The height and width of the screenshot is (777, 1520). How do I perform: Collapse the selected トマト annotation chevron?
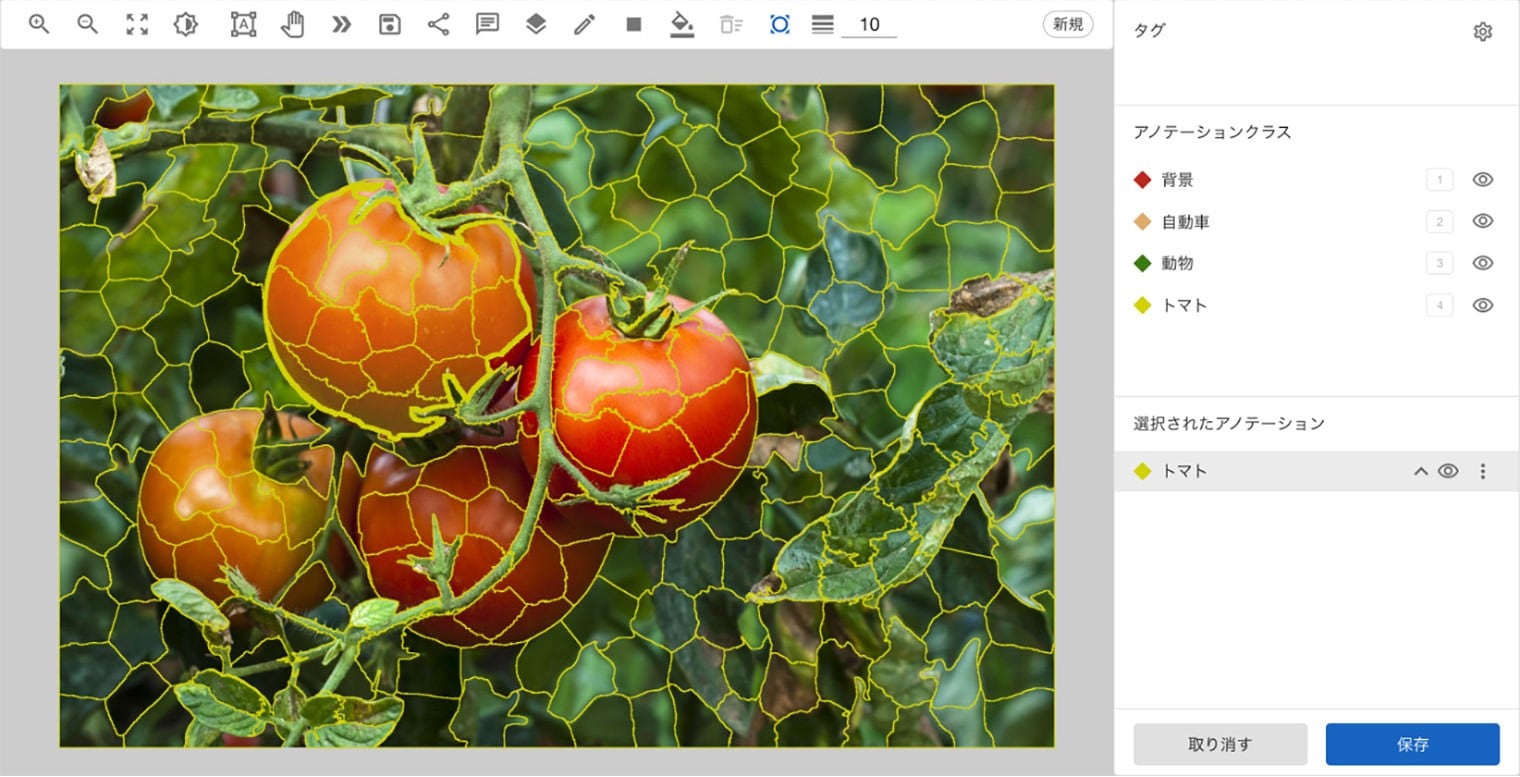tap(1420, 471)
